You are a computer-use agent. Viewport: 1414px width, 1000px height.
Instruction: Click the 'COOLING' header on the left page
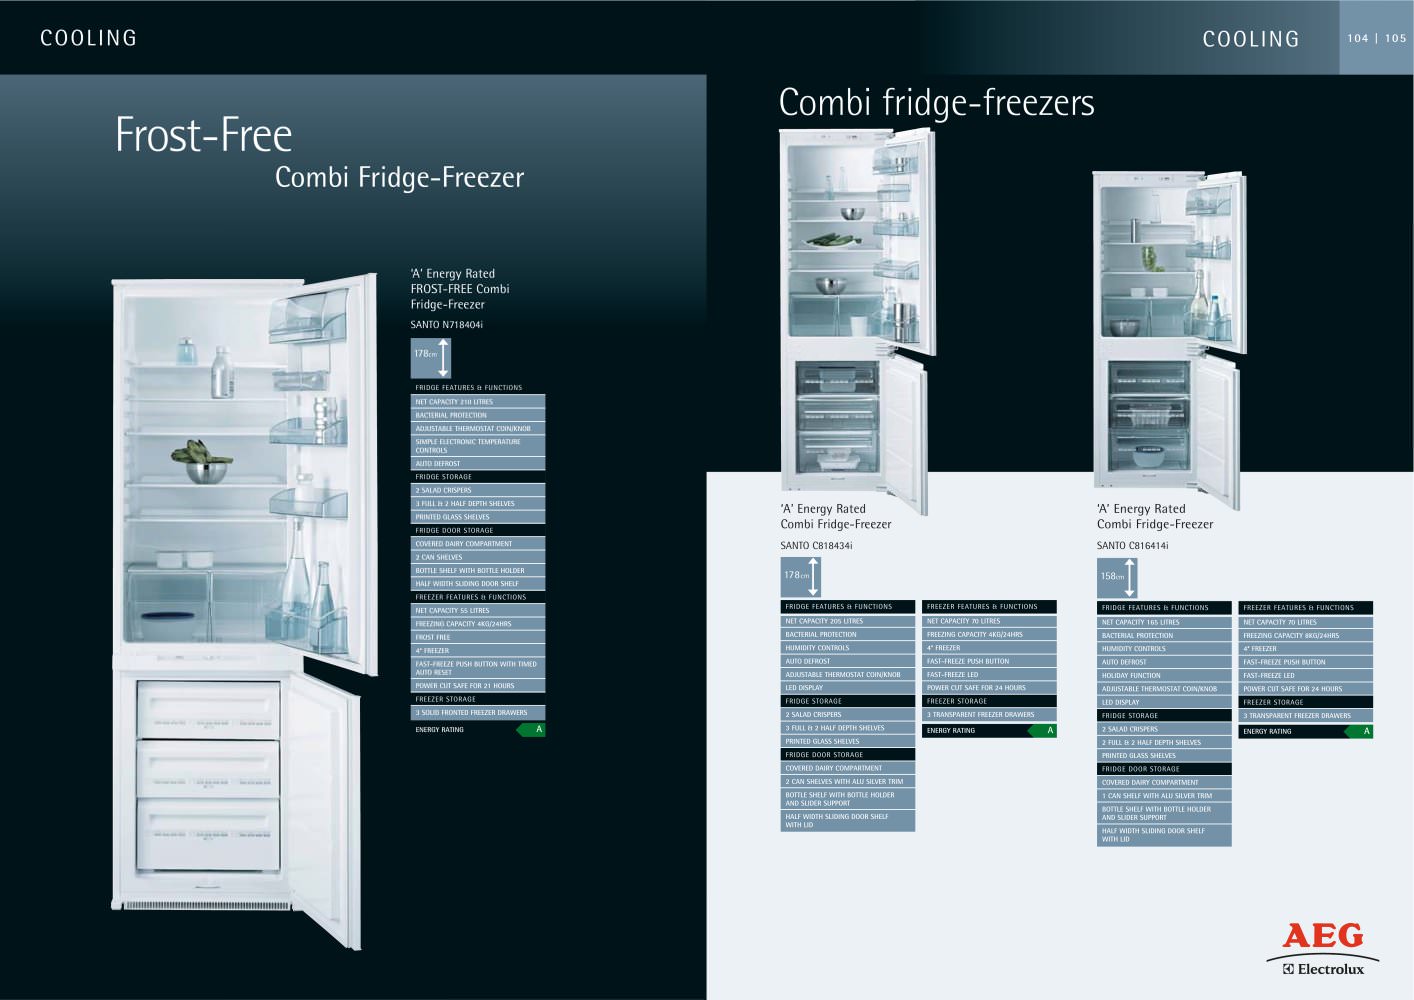[88, 38]
